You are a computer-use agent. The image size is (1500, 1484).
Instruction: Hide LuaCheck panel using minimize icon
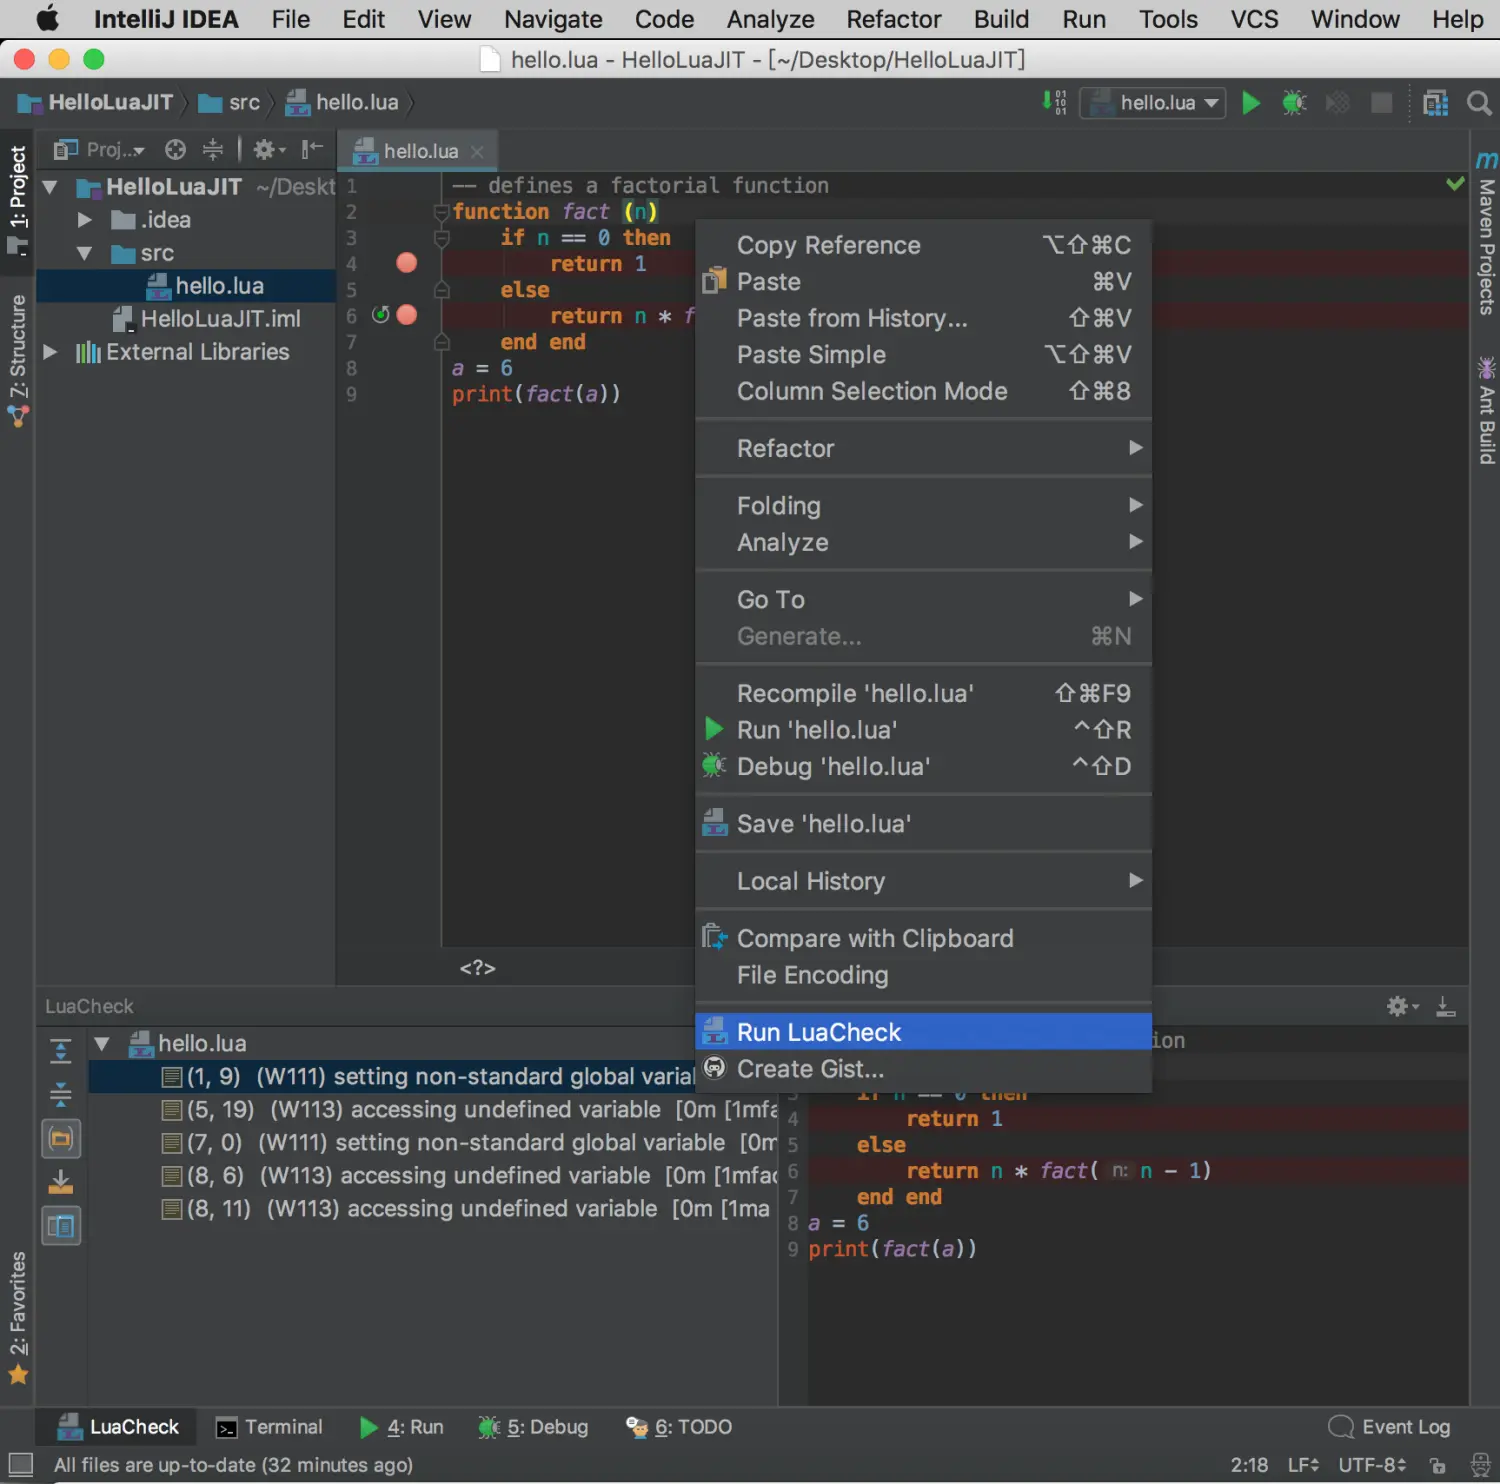point(1446,1007)
